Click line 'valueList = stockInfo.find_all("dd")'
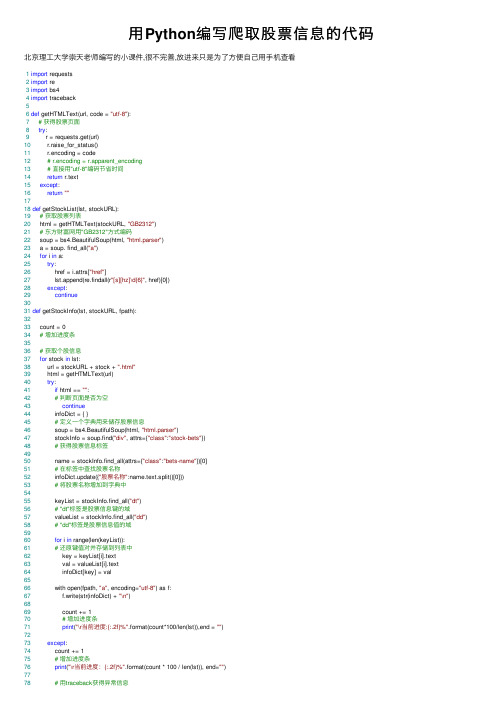 point(101,517)
